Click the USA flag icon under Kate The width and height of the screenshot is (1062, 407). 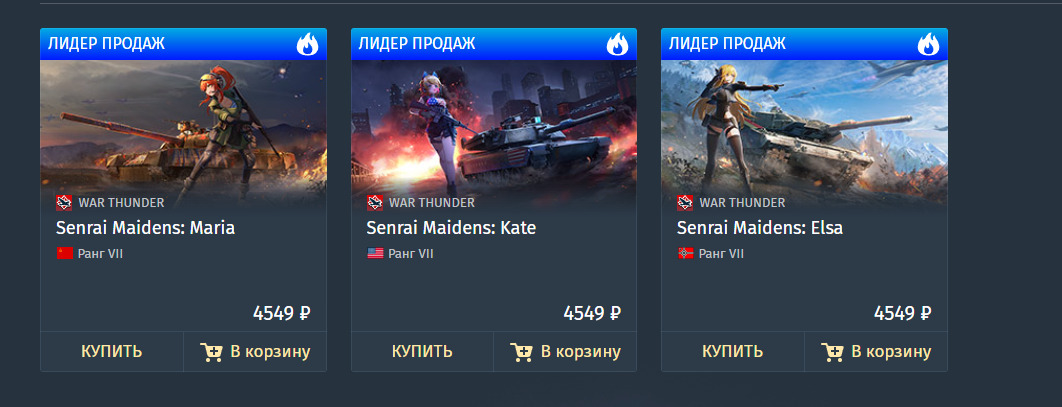click(375, 254)
